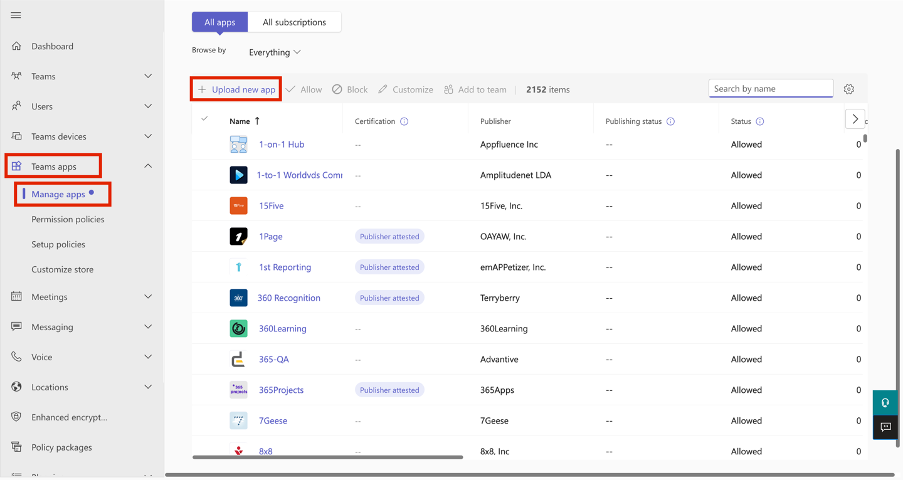Open the feedback chat button
904x481 pixels.
885,427
